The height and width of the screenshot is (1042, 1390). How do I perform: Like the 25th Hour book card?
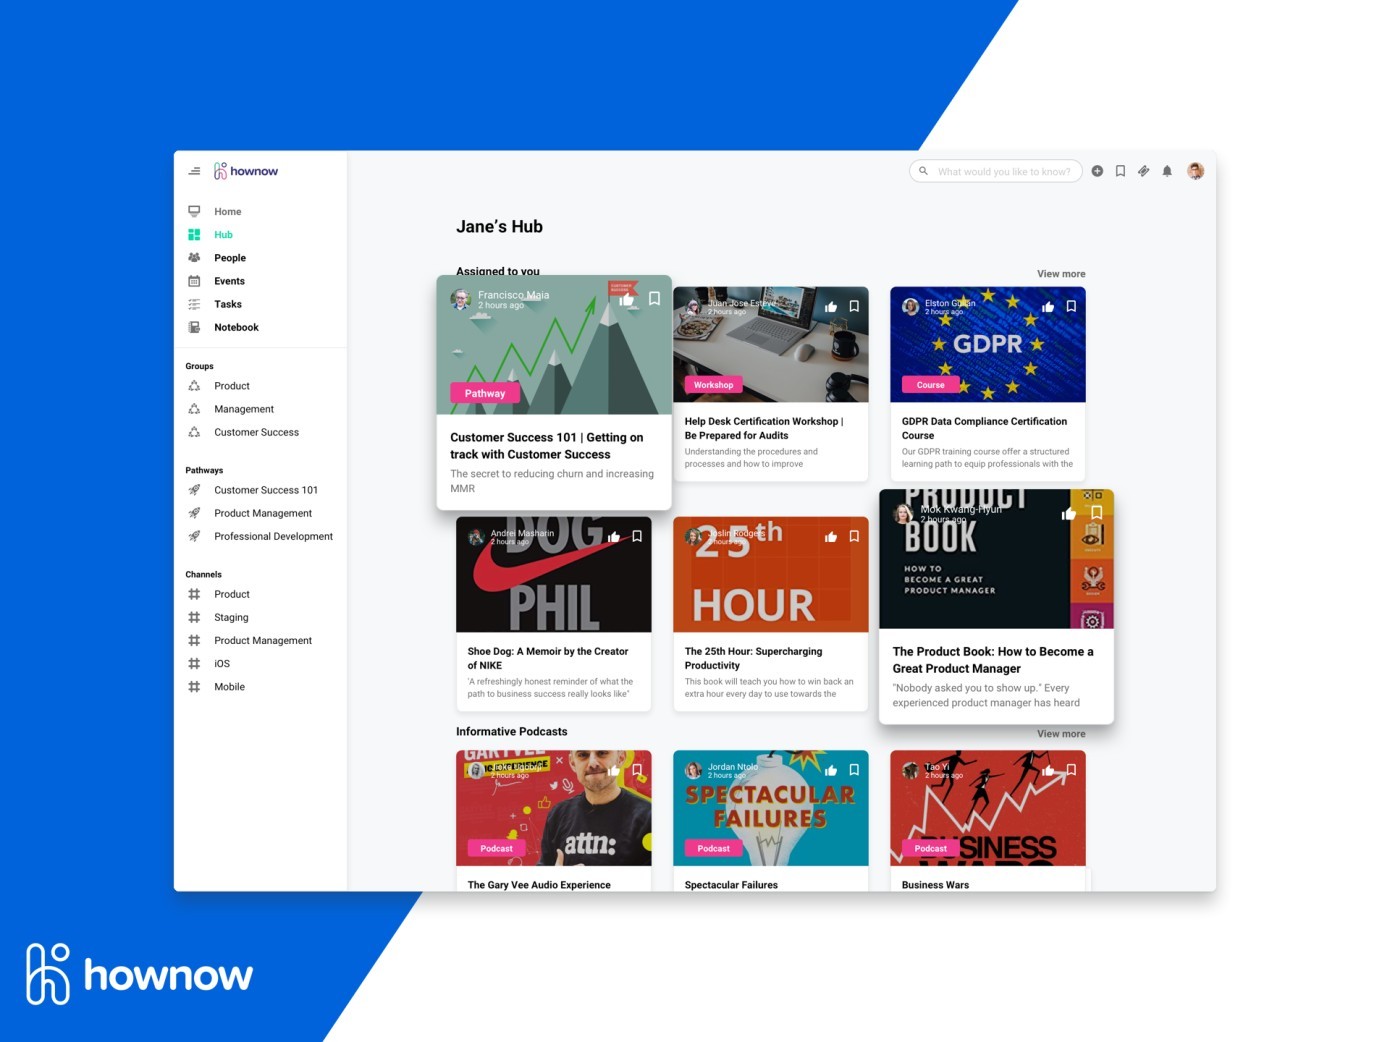(x=830, y=537)
